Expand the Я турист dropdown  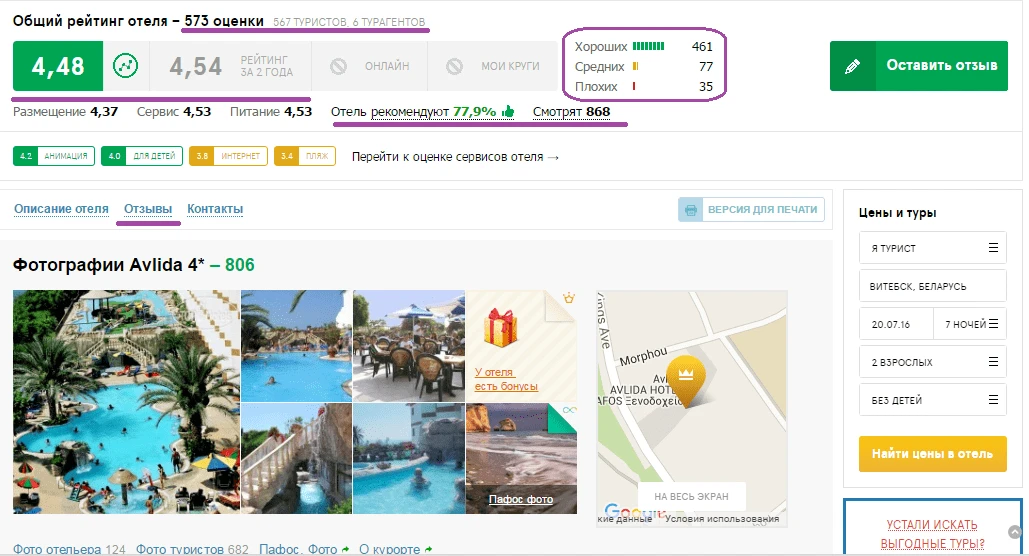coord(933,248)
